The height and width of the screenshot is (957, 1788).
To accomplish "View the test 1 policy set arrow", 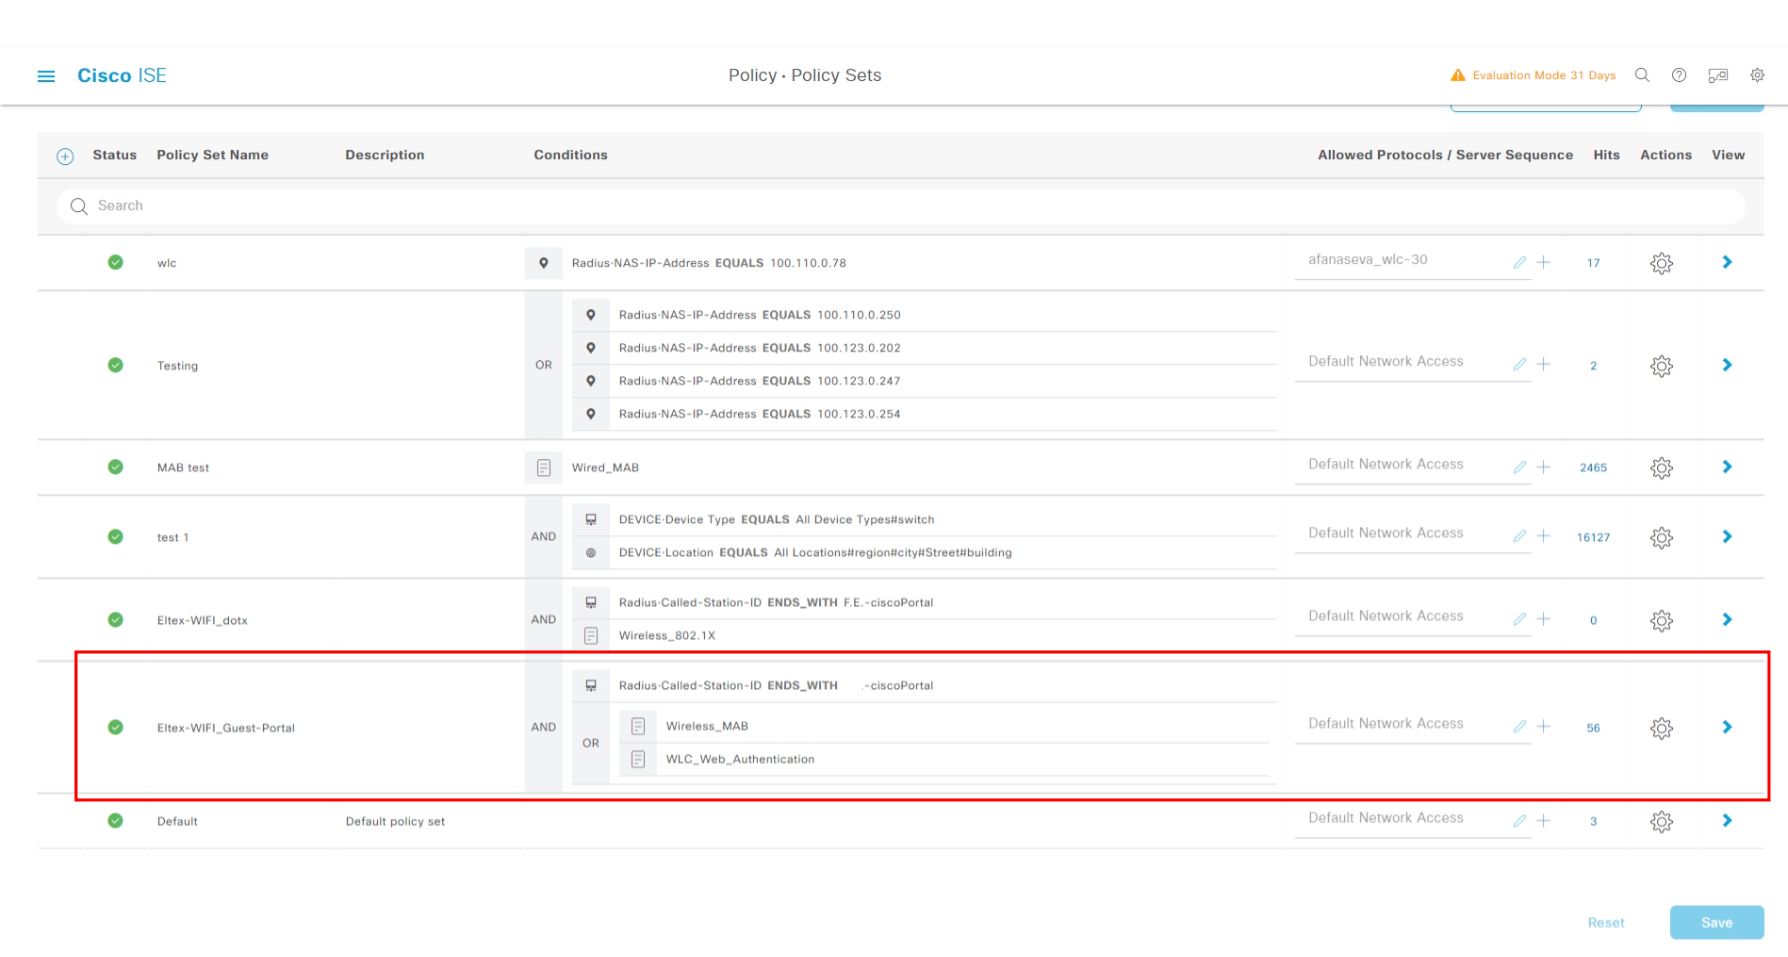I will coord(1727,537).
